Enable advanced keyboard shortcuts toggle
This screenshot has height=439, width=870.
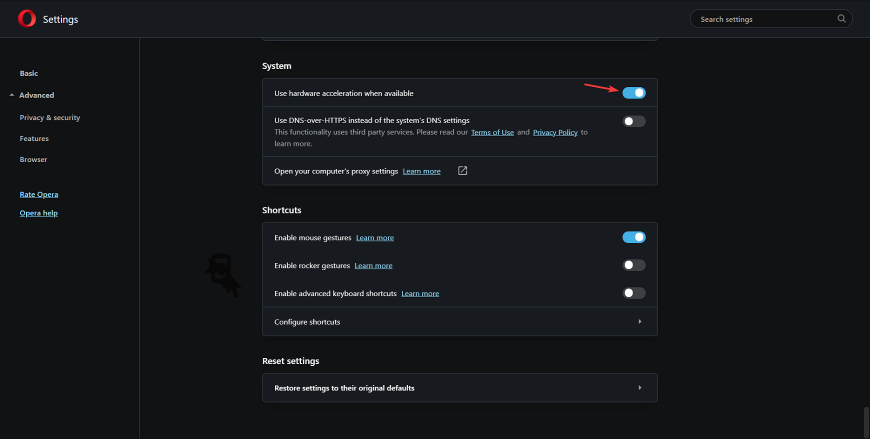pyautogui.click(x=634, y=293)
